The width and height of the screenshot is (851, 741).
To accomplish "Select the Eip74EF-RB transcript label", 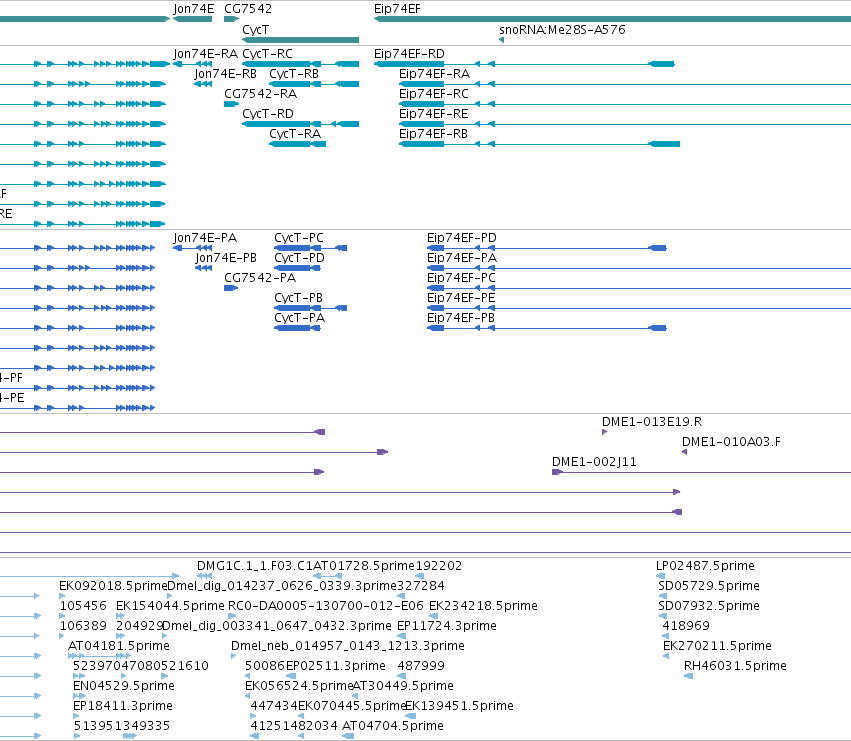I will pos(434,134).
